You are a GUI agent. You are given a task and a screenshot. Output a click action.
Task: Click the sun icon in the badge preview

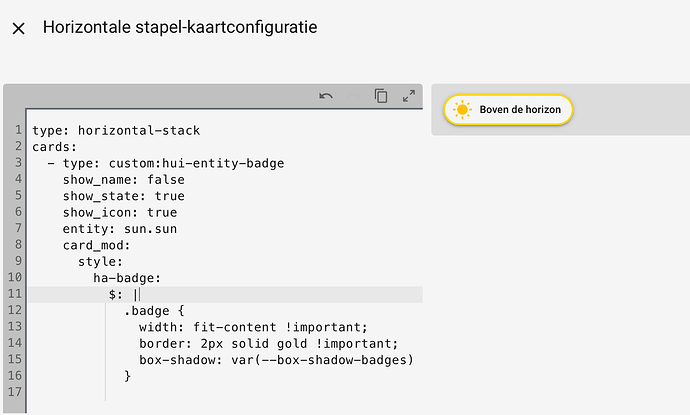pos(462,110)
